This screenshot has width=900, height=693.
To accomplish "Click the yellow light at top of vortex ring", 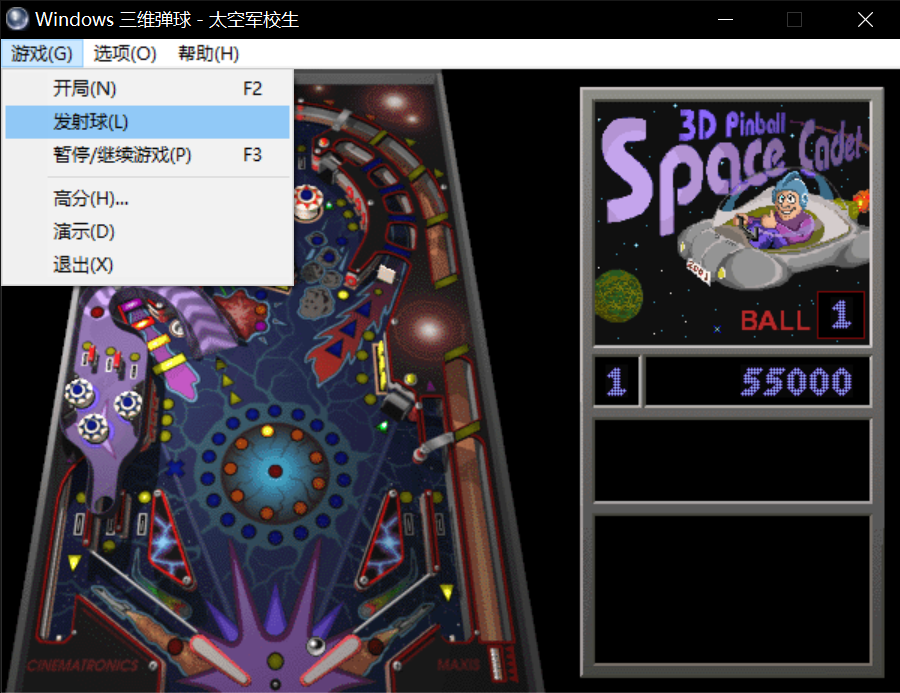I will click(x=267, y=431).
